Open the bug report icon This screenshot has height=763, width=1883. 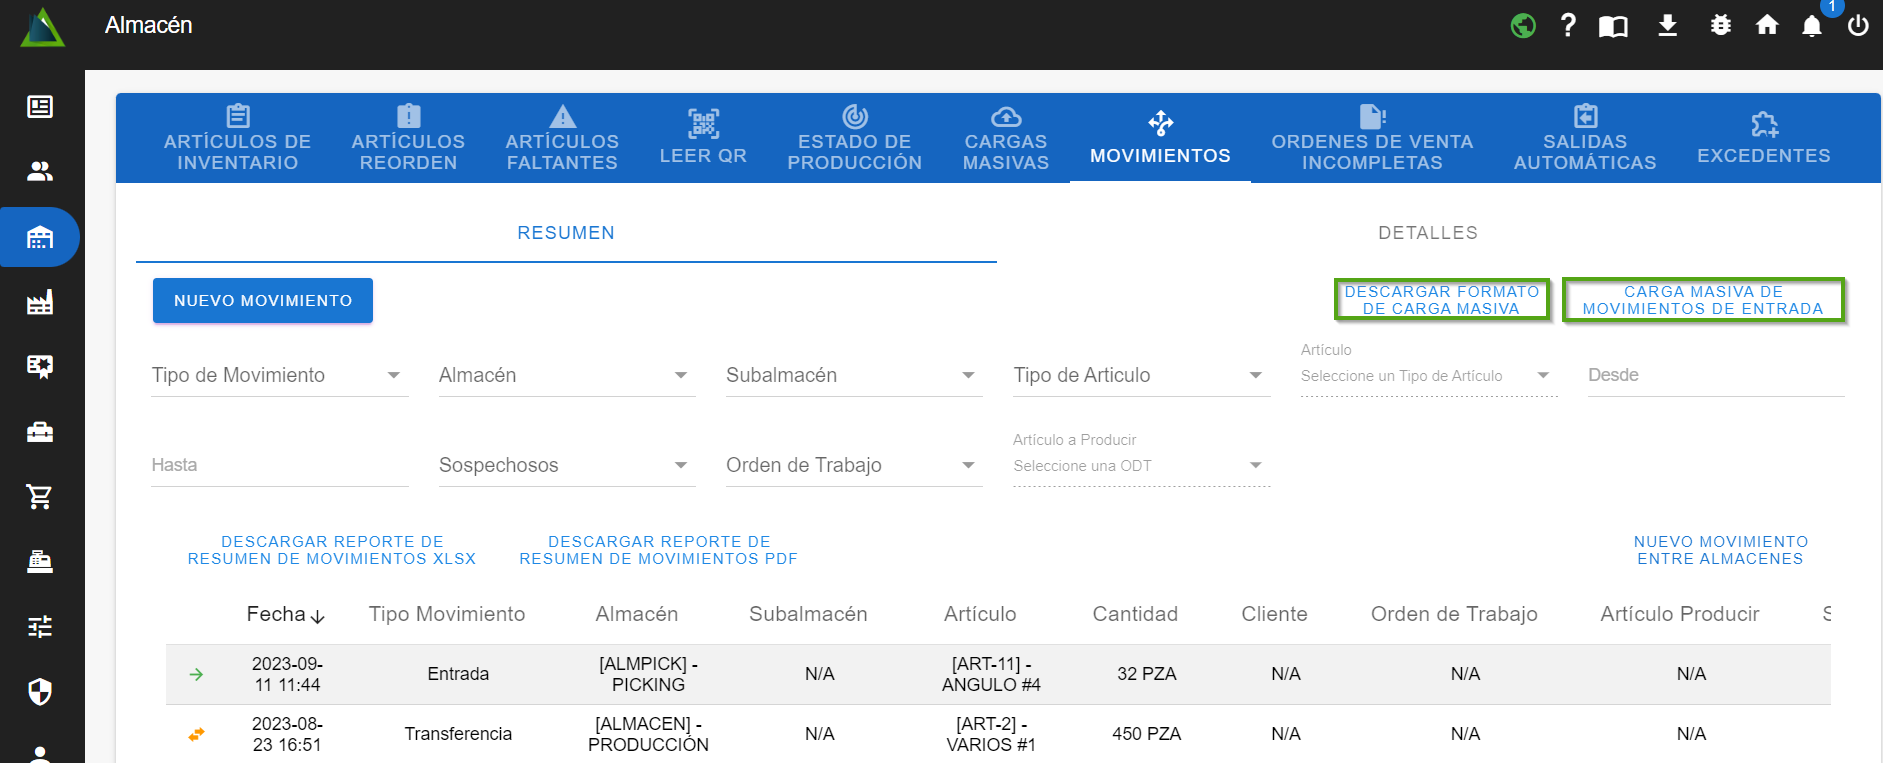click(1720, 26)
